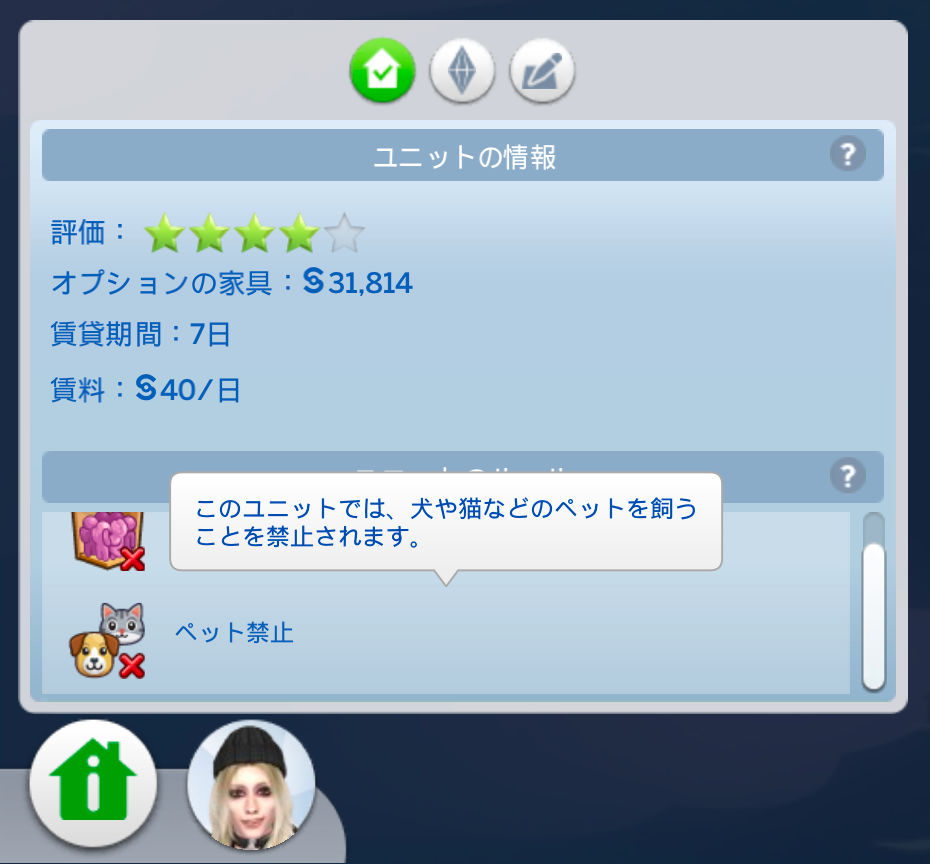Click the ユニットの情報 header bar
The width and height of the screenshot is (930, 864).
[463, 155]
